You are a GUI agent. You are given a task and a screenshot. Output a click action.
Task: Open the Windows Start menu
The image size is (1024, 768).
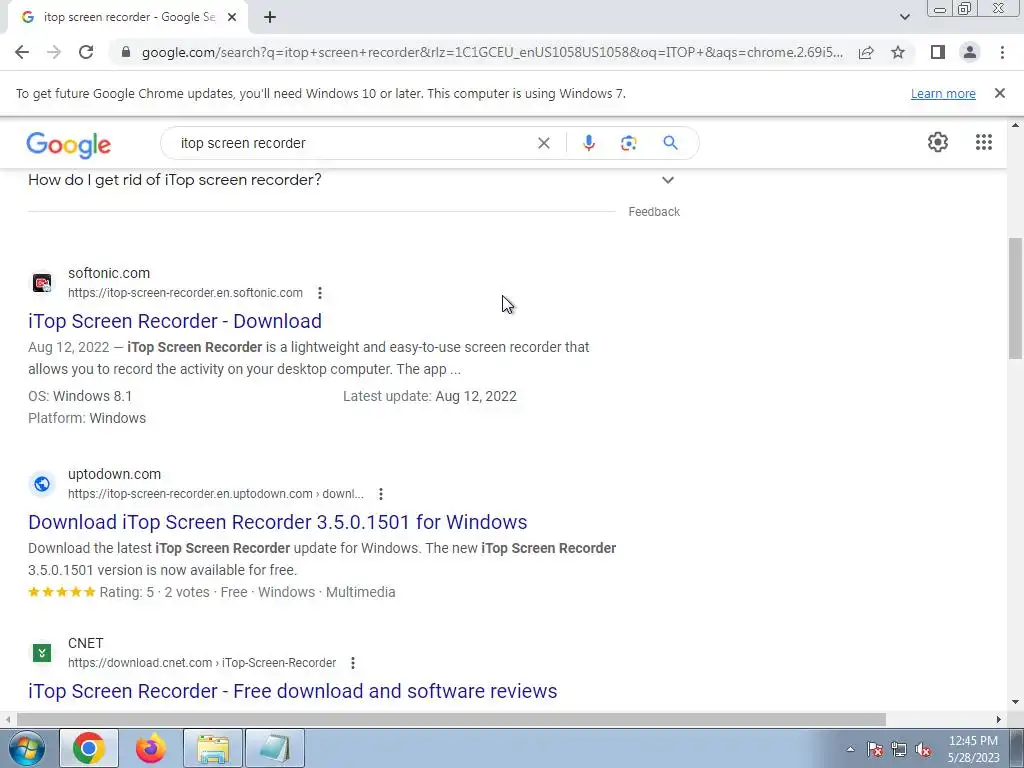coord(27,748)
